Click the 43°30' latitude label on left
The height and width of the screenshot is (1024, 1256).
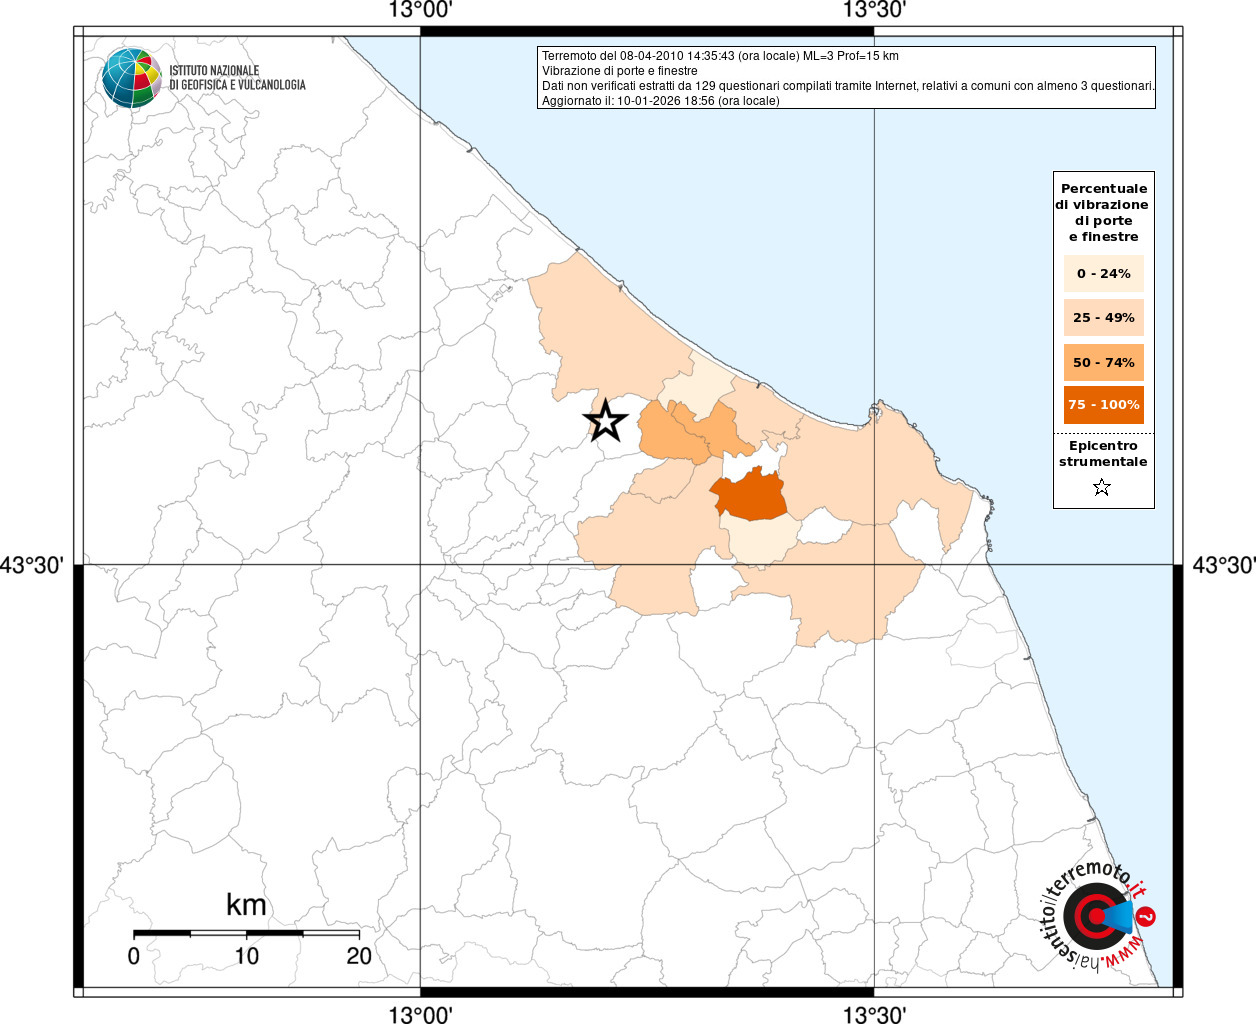(32, 566)
